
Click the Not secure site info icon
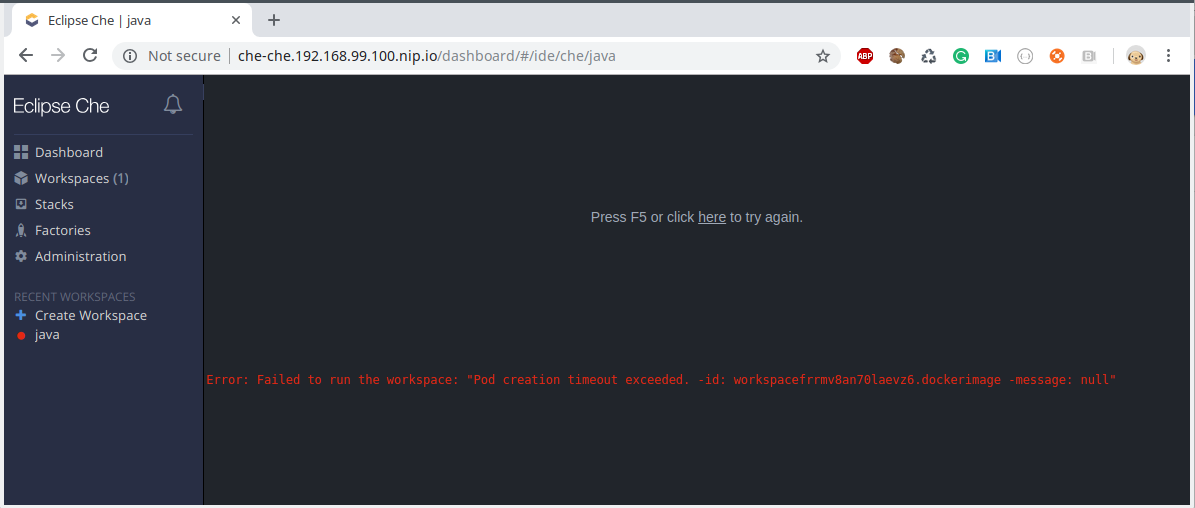(130, 56)
